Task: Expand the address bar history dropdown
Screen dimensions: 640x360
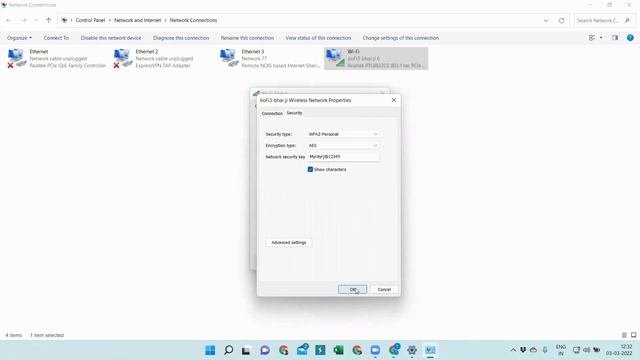Action: (546, 20)
